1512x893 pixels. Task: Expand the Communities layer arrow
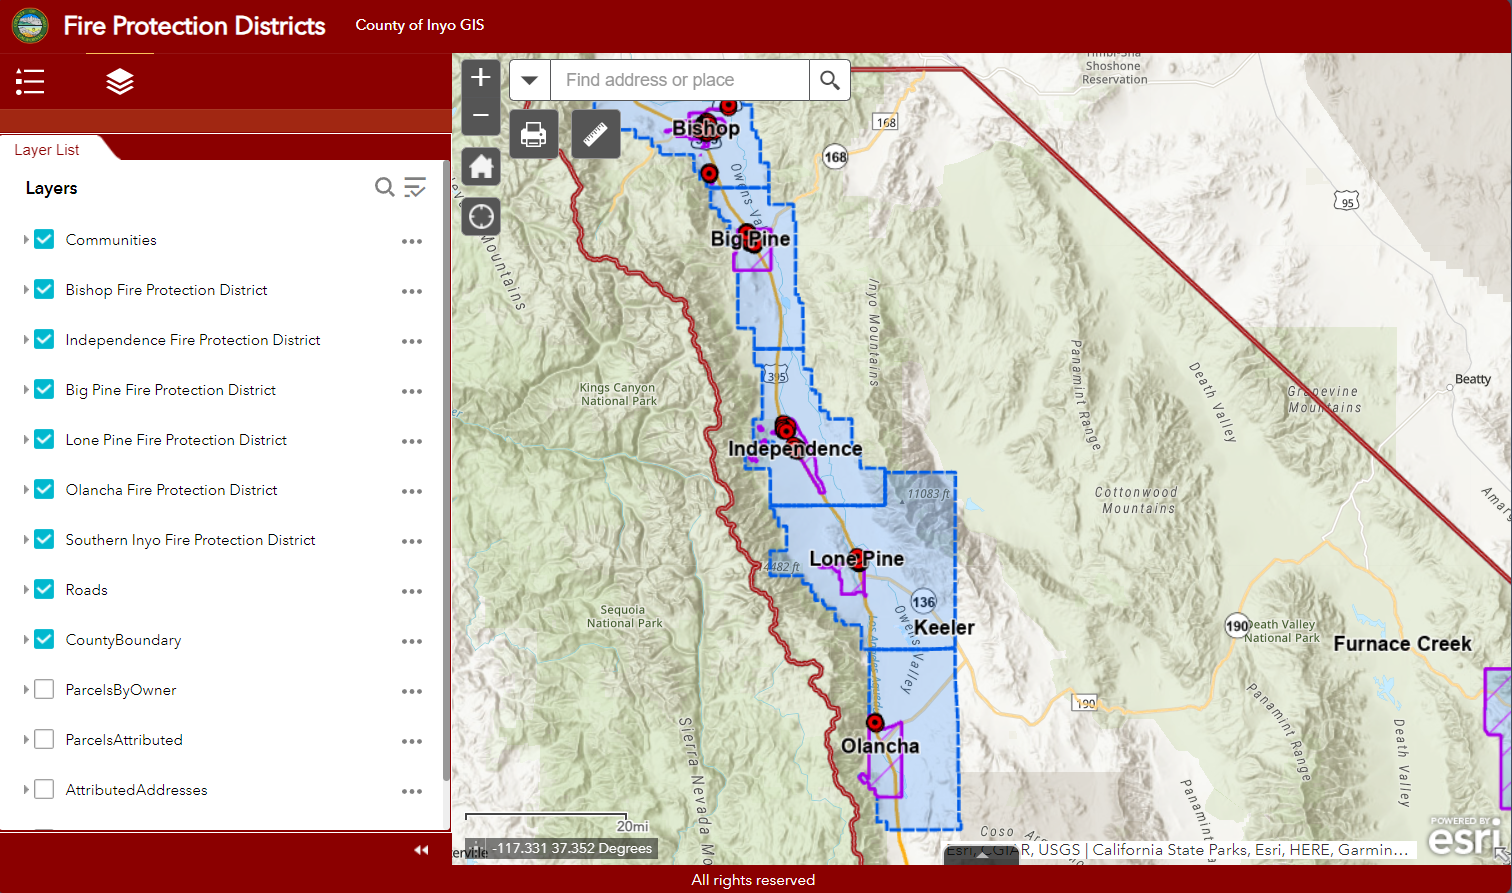pos(26,239)
